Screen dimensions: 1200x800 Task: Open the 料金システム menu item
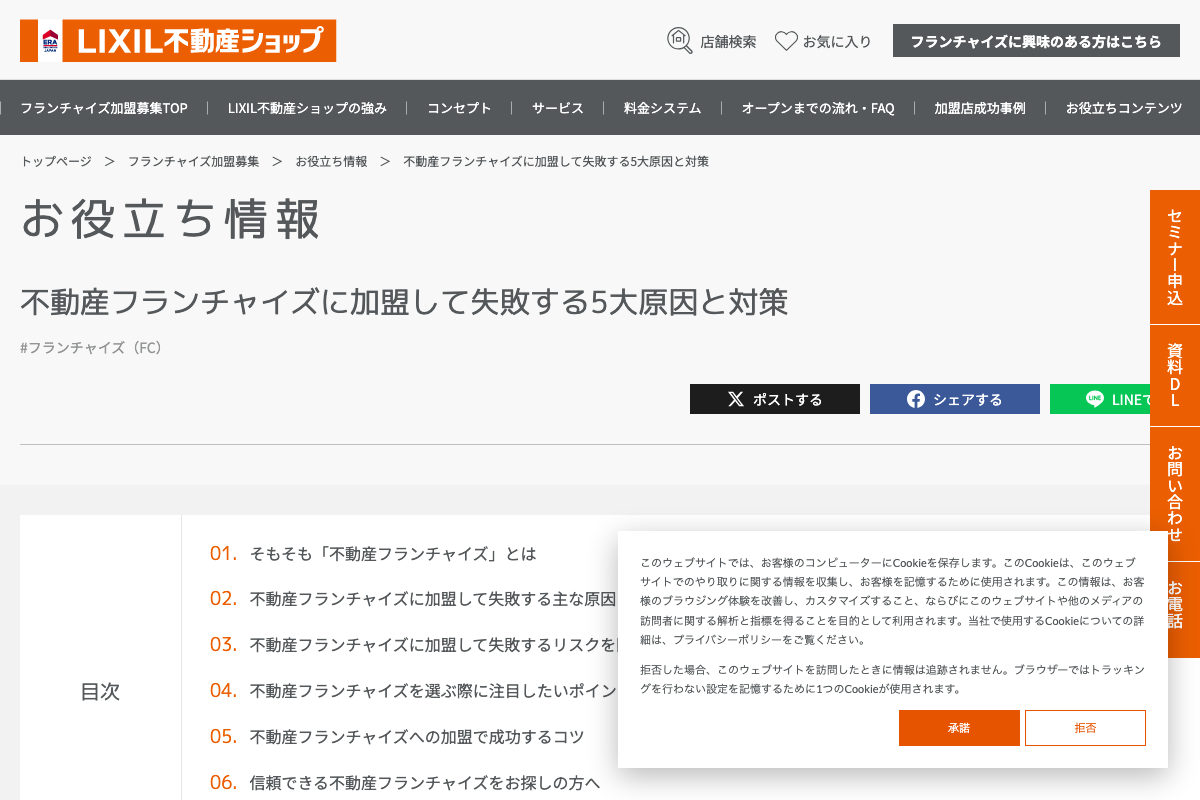pyautogui.click(x=662, y=108)
